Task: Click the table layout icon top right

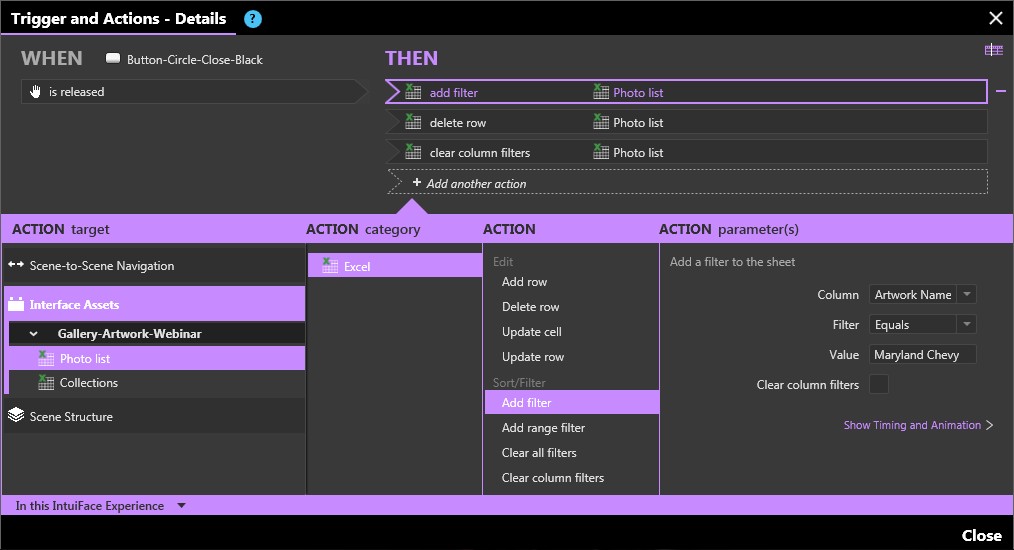Action: point(993,50)
